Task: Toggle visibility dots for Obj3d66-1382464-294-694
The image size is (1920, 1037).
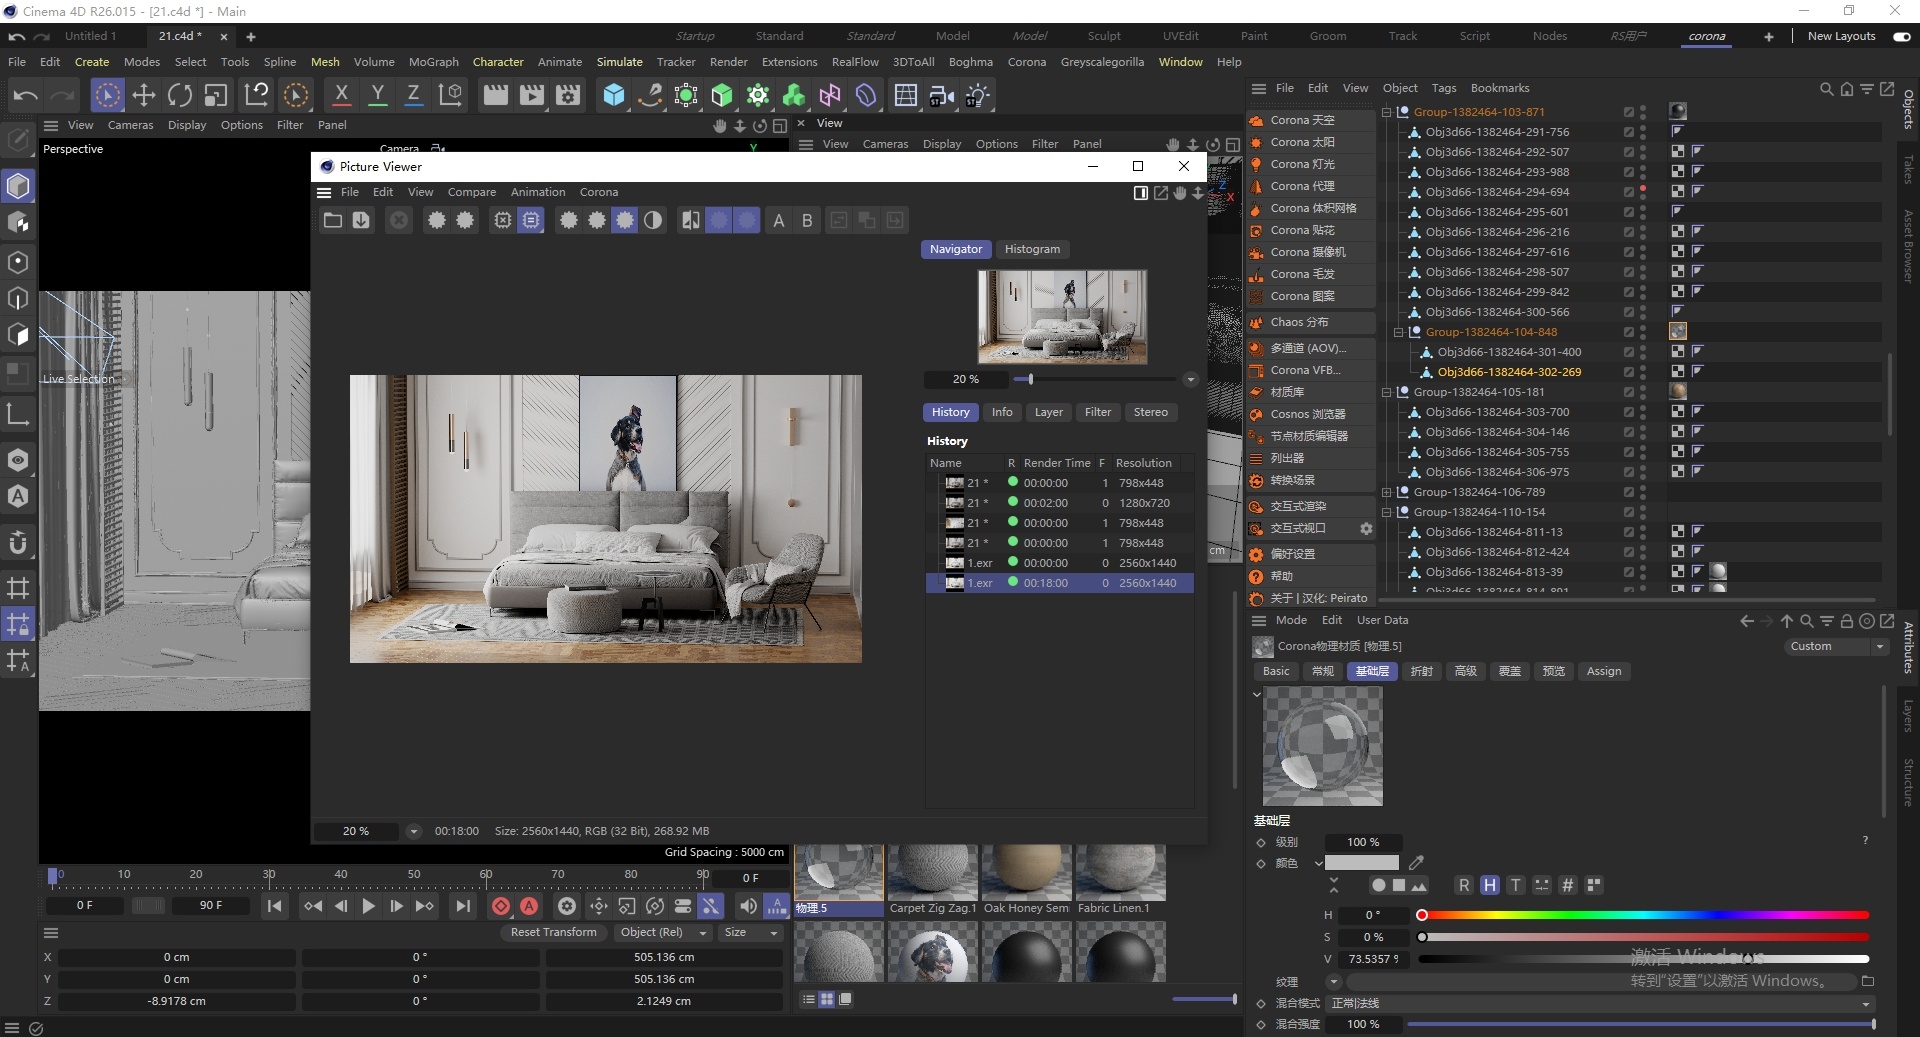Action: click(1642, 192)
